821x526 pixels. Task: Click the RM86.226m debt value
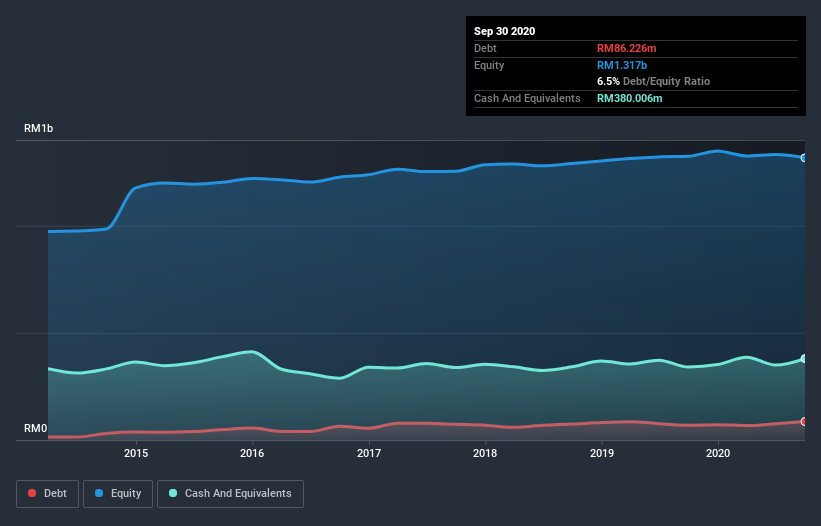tap(626, 48)
